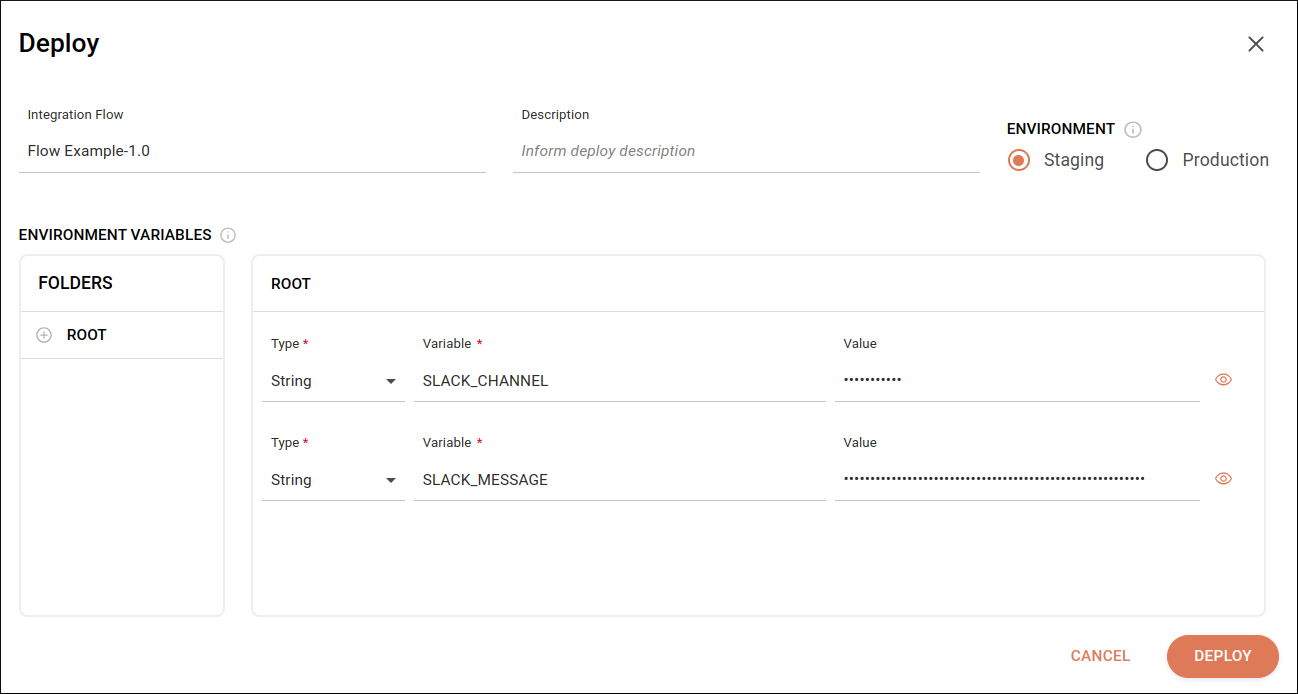
Task: Click the SLACK_MESSAGE variable name field
Action: (619, 480)
